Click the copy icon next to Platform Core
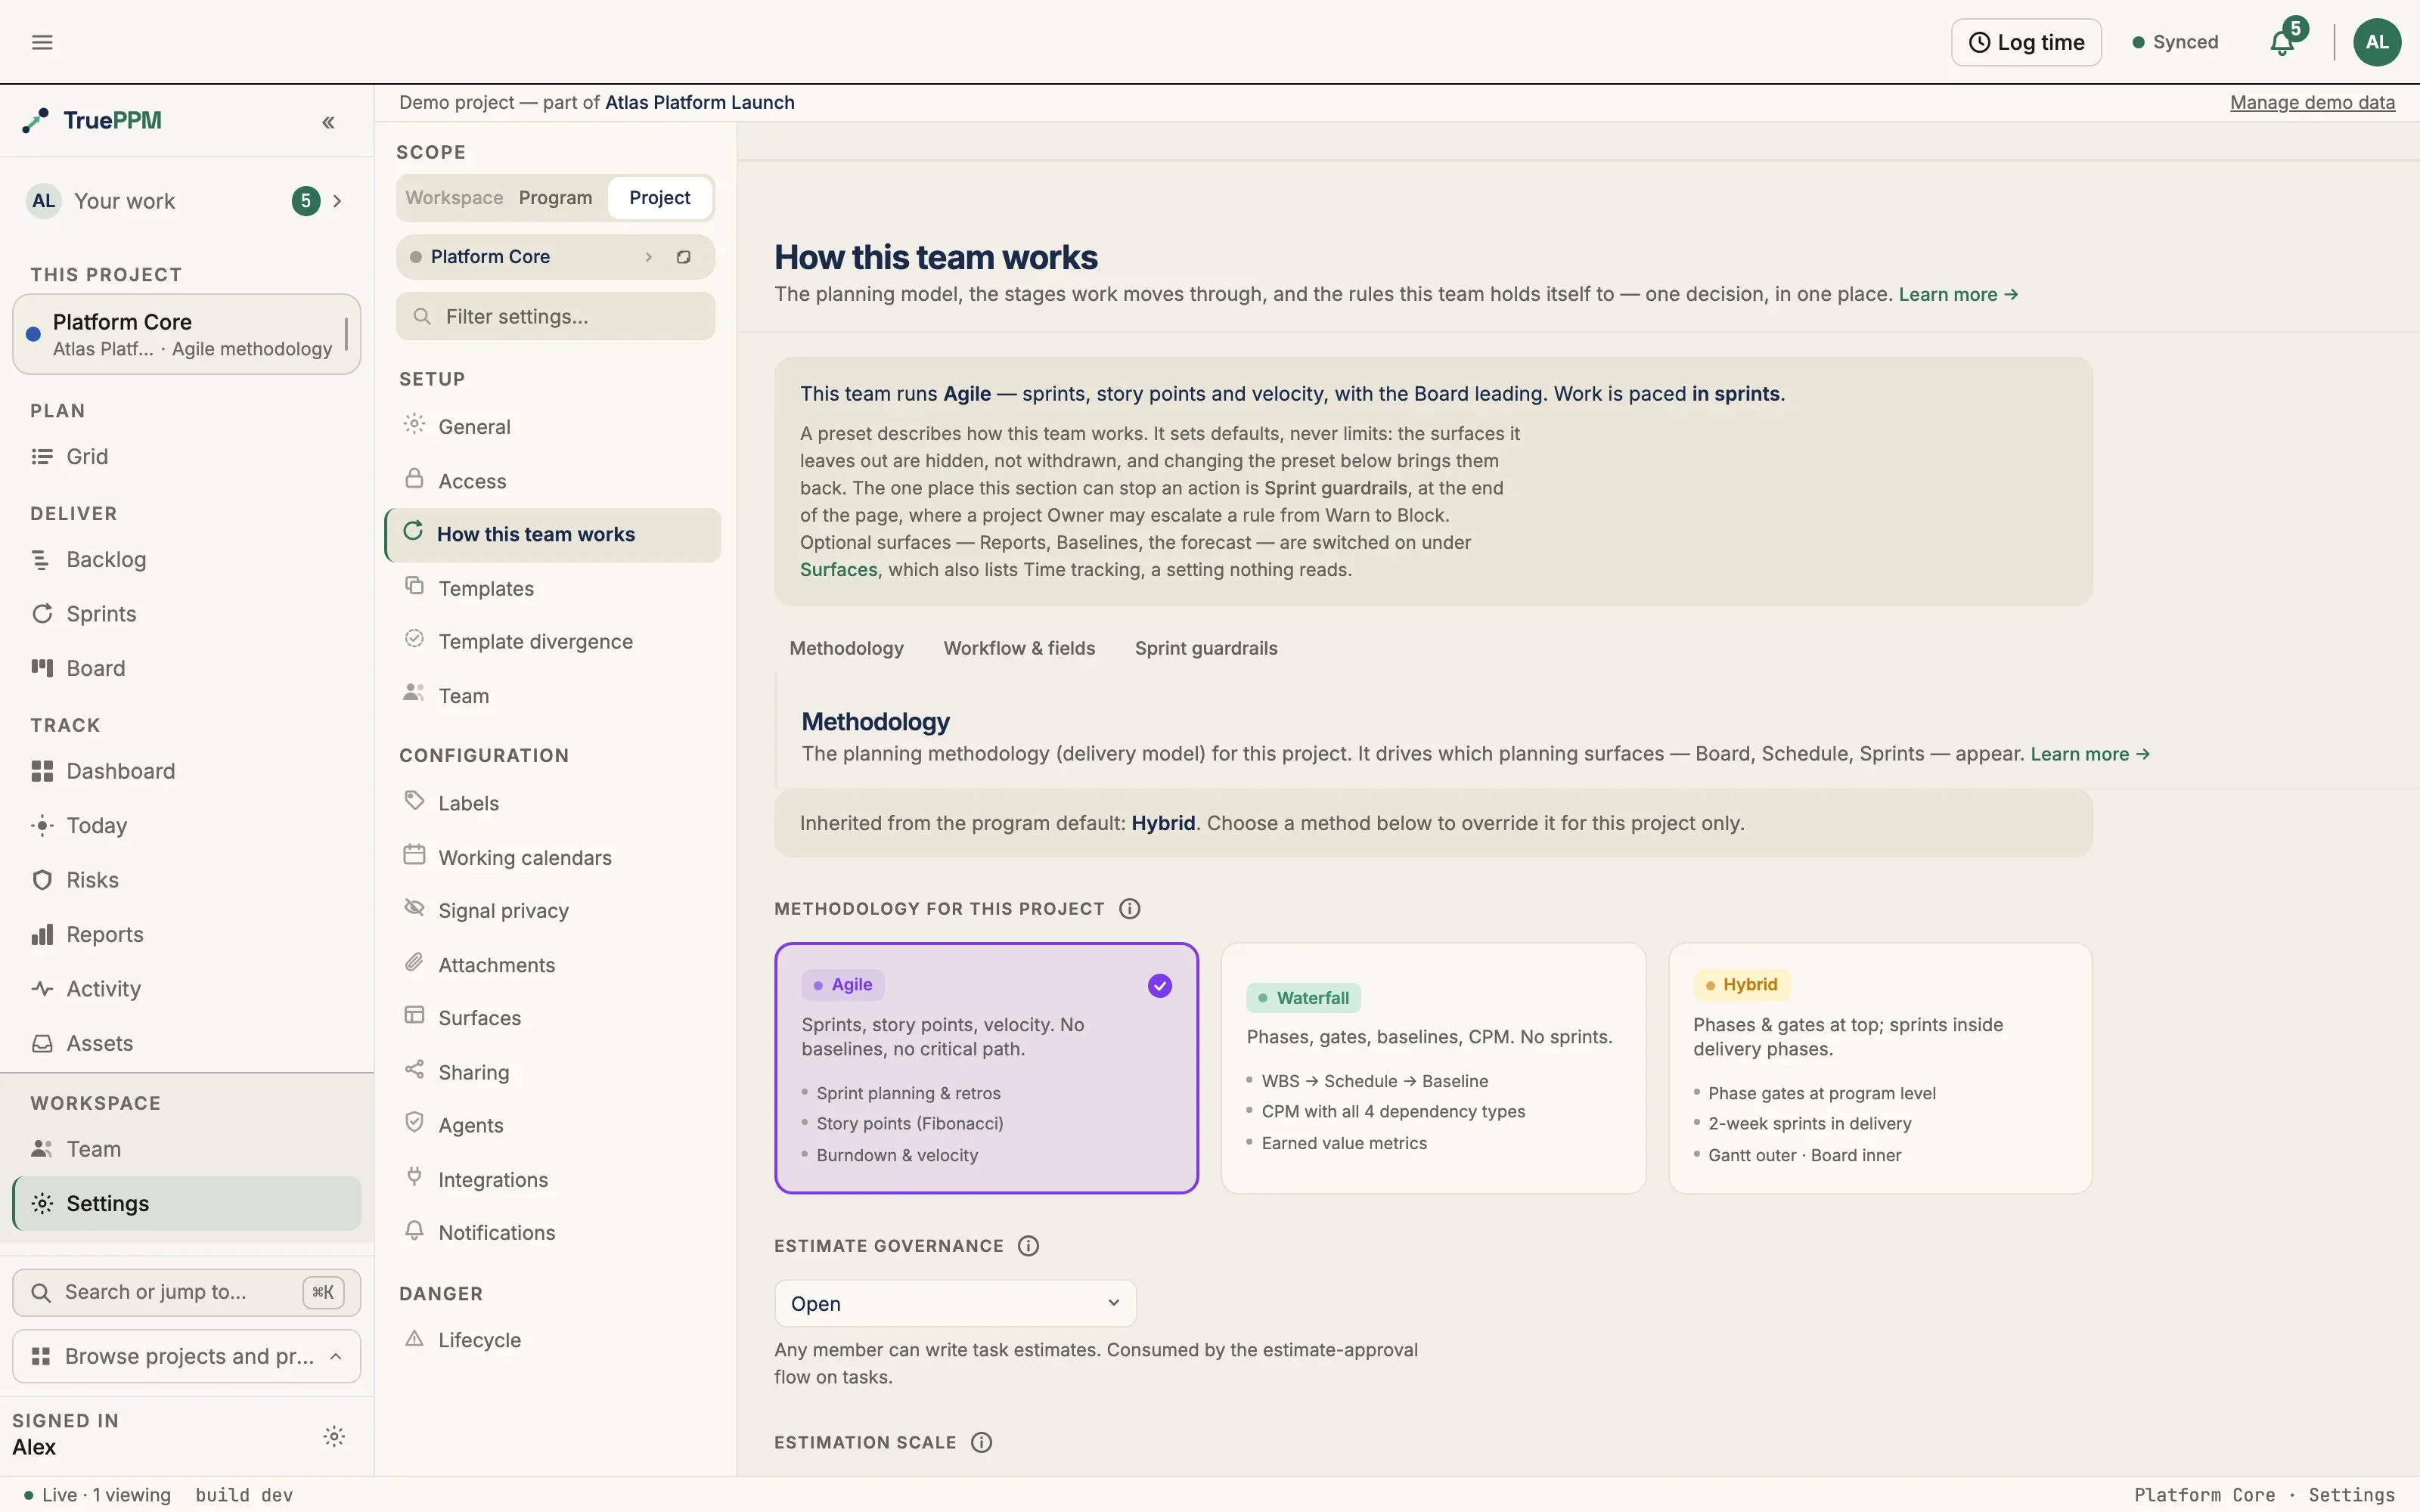This screenshot has height=1512, width=2420. [x=684, y=257]
